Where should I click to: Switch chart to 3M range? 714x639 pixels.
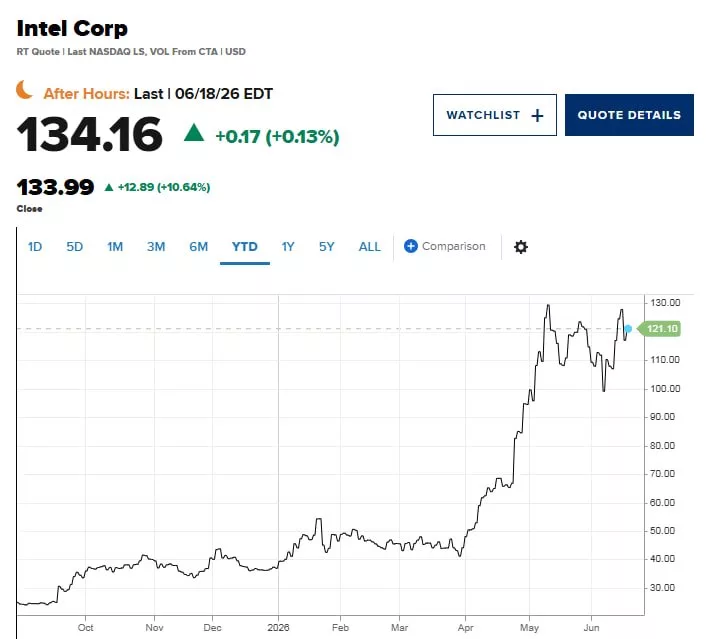coord(156,247)
